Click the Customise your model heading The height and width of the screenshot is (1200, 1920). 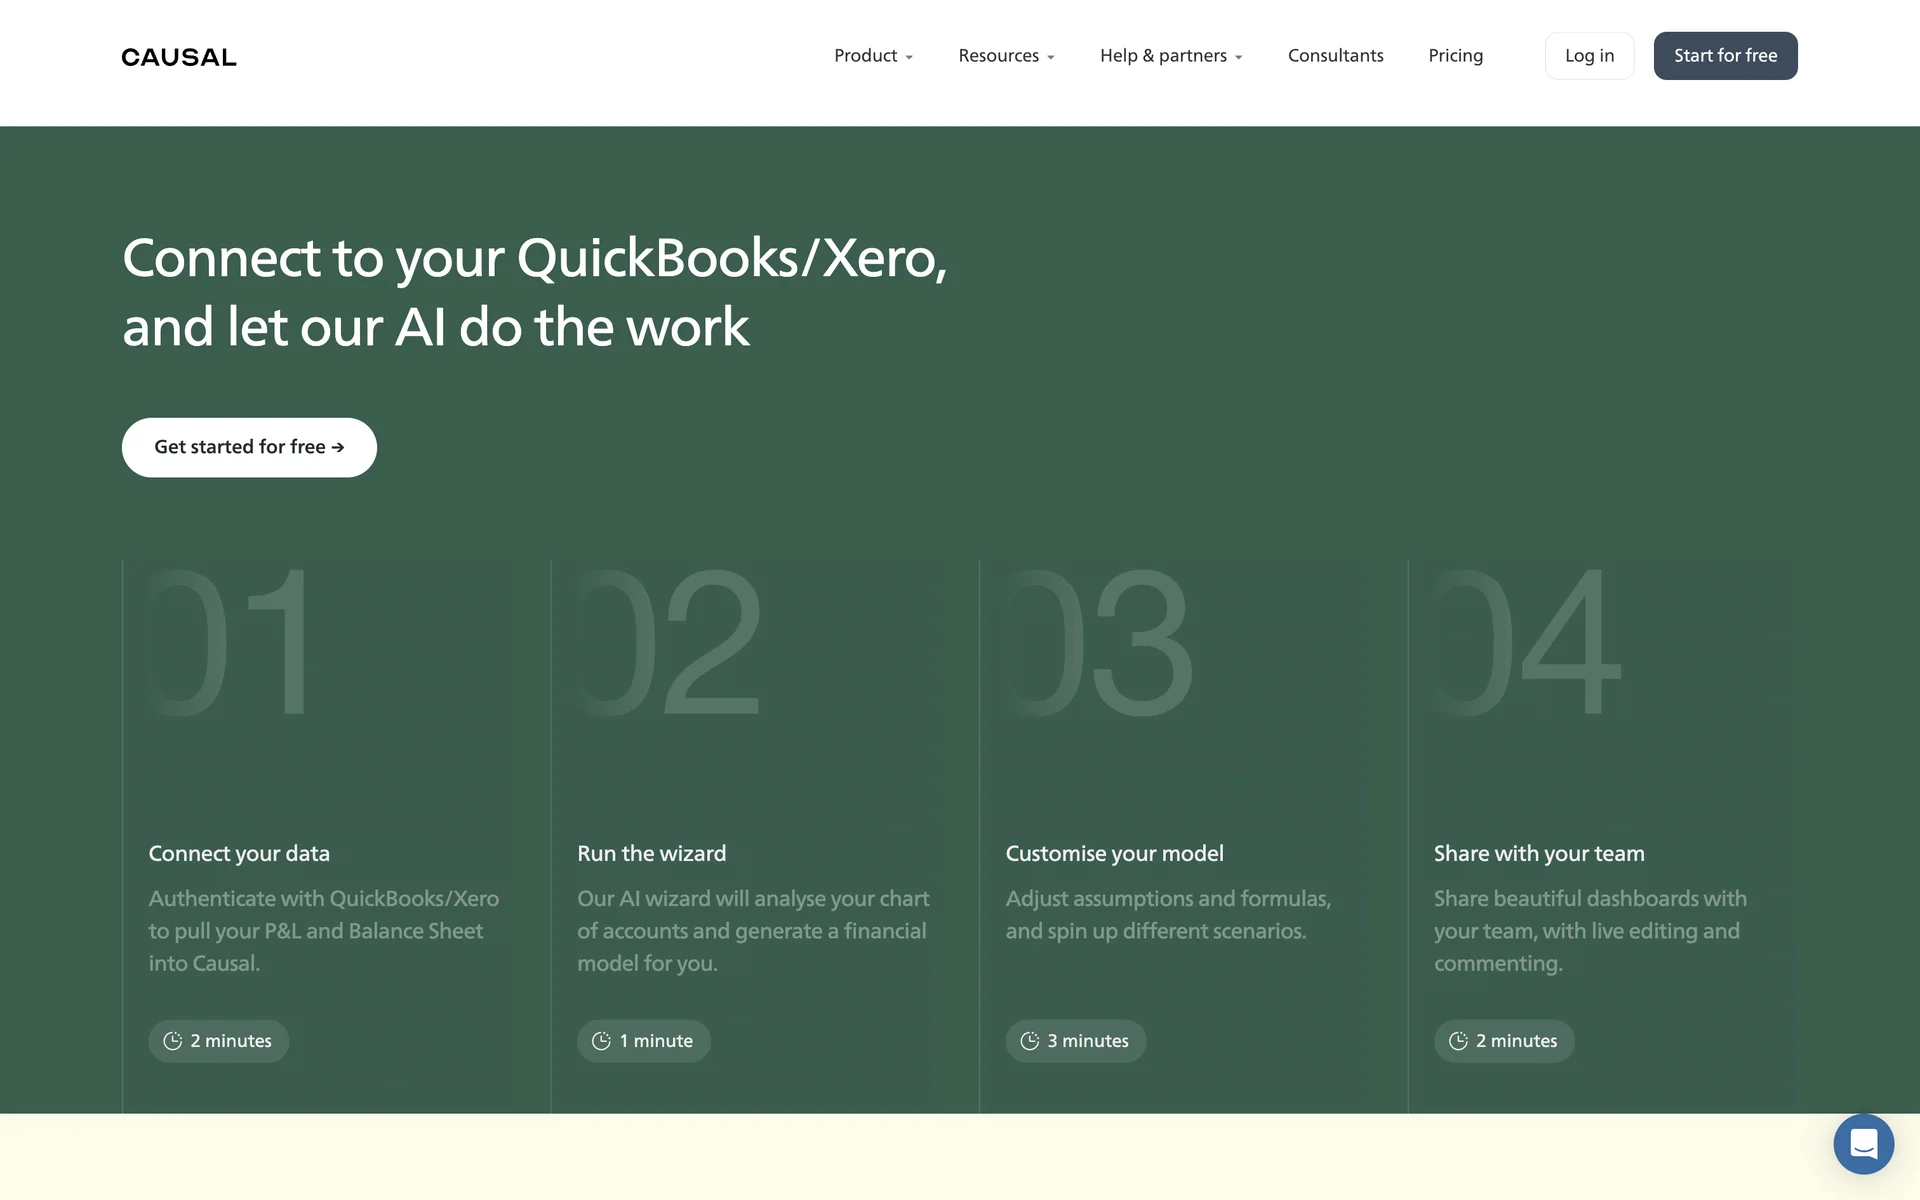pos(1114,853)
